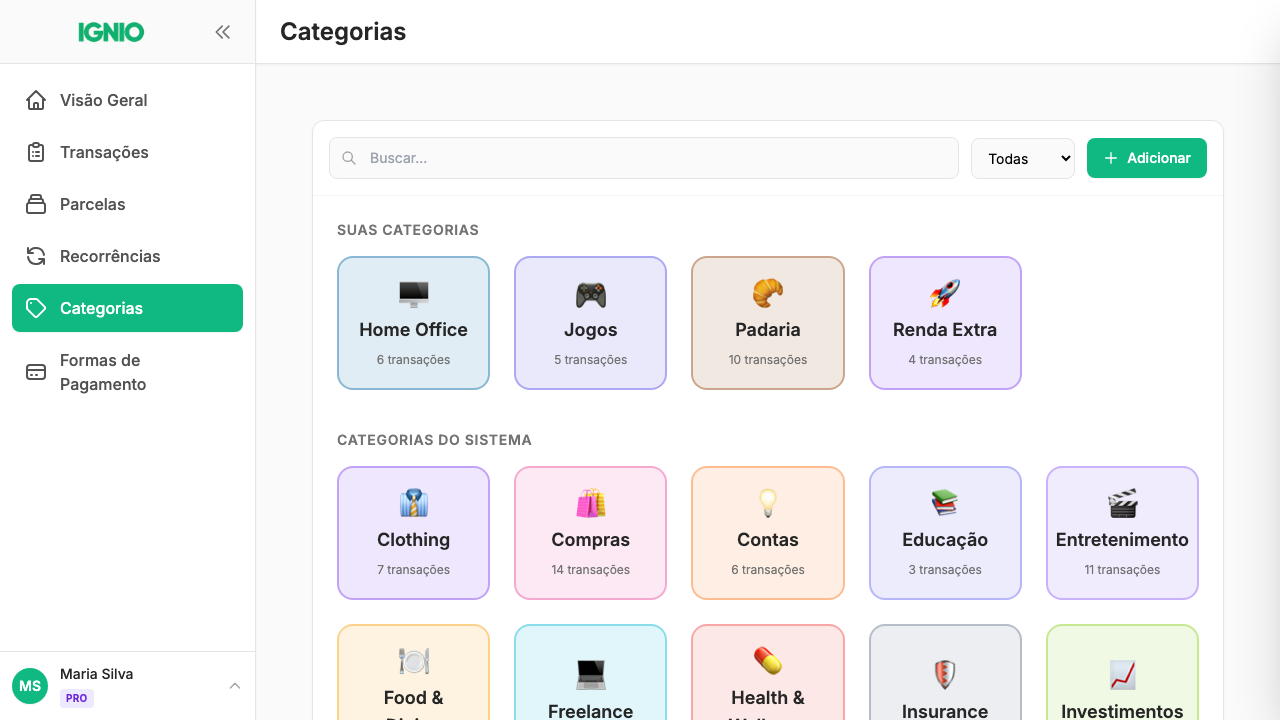
Task: Click the magnifier icon in the search bar
Action: point(348,158)
